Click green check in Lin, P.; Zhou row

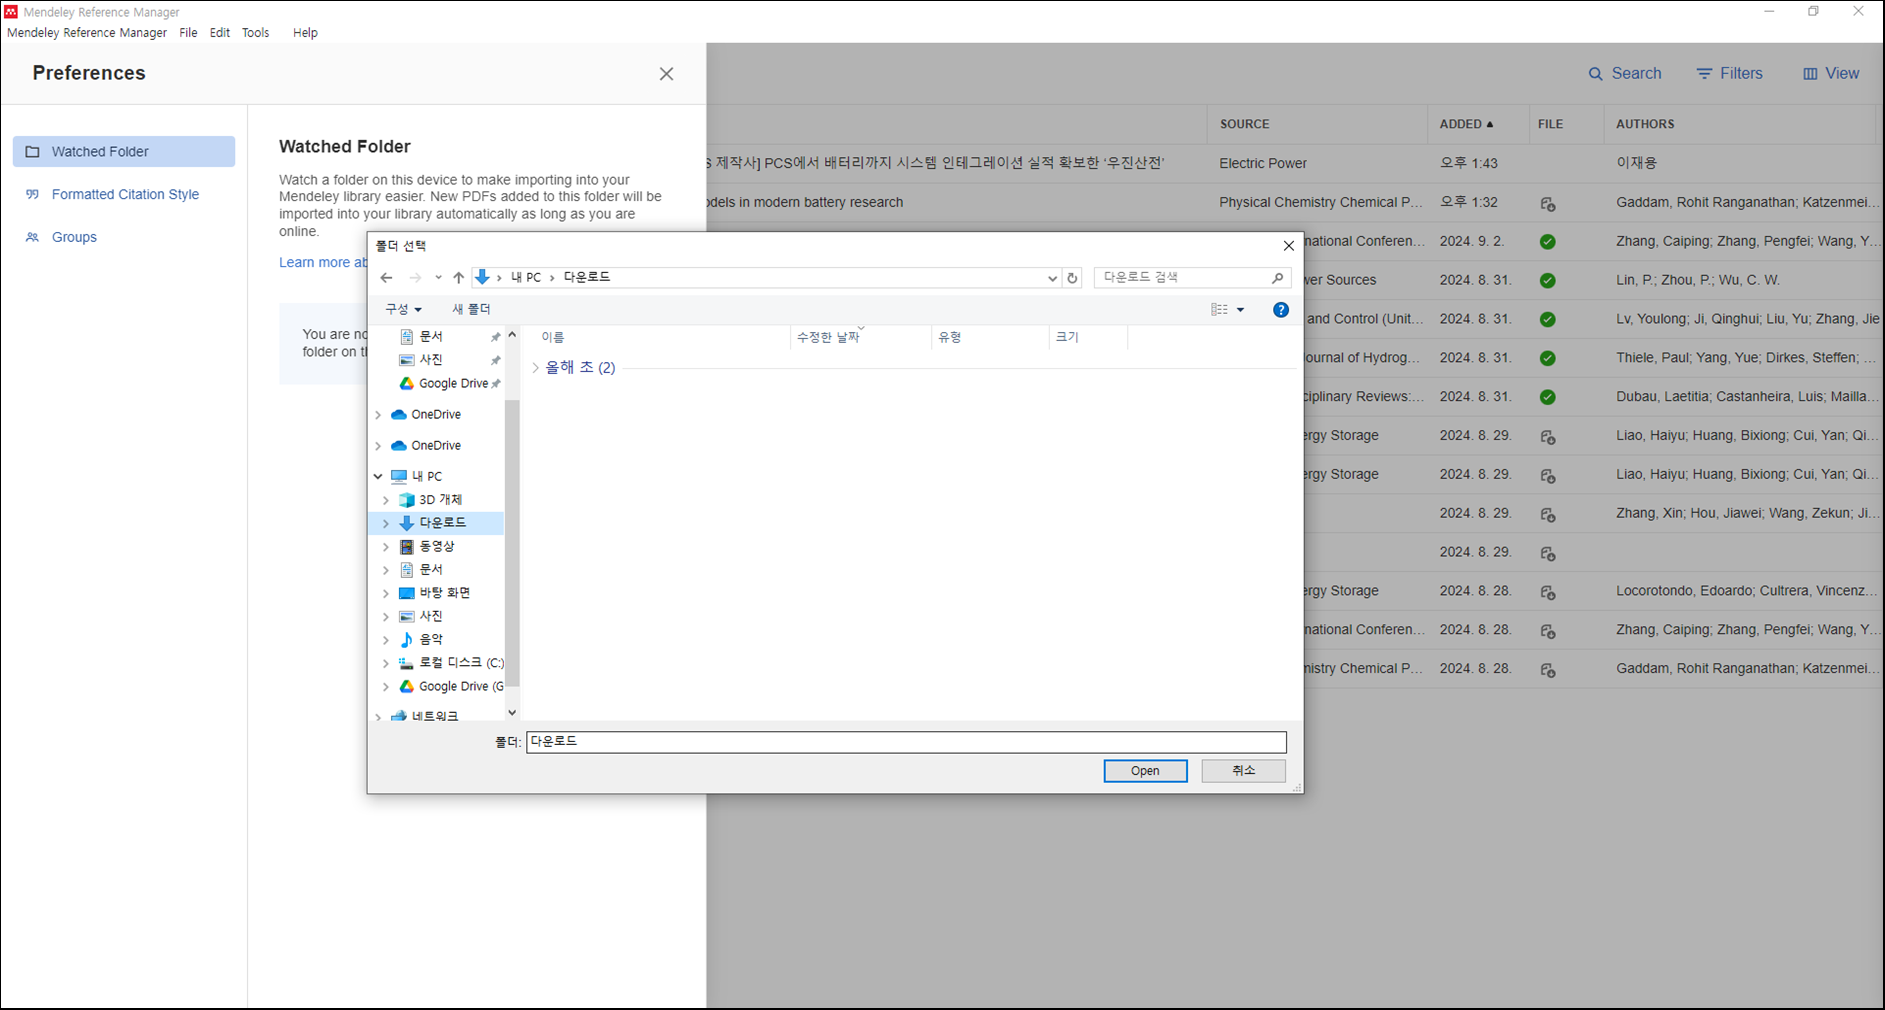1548,281
